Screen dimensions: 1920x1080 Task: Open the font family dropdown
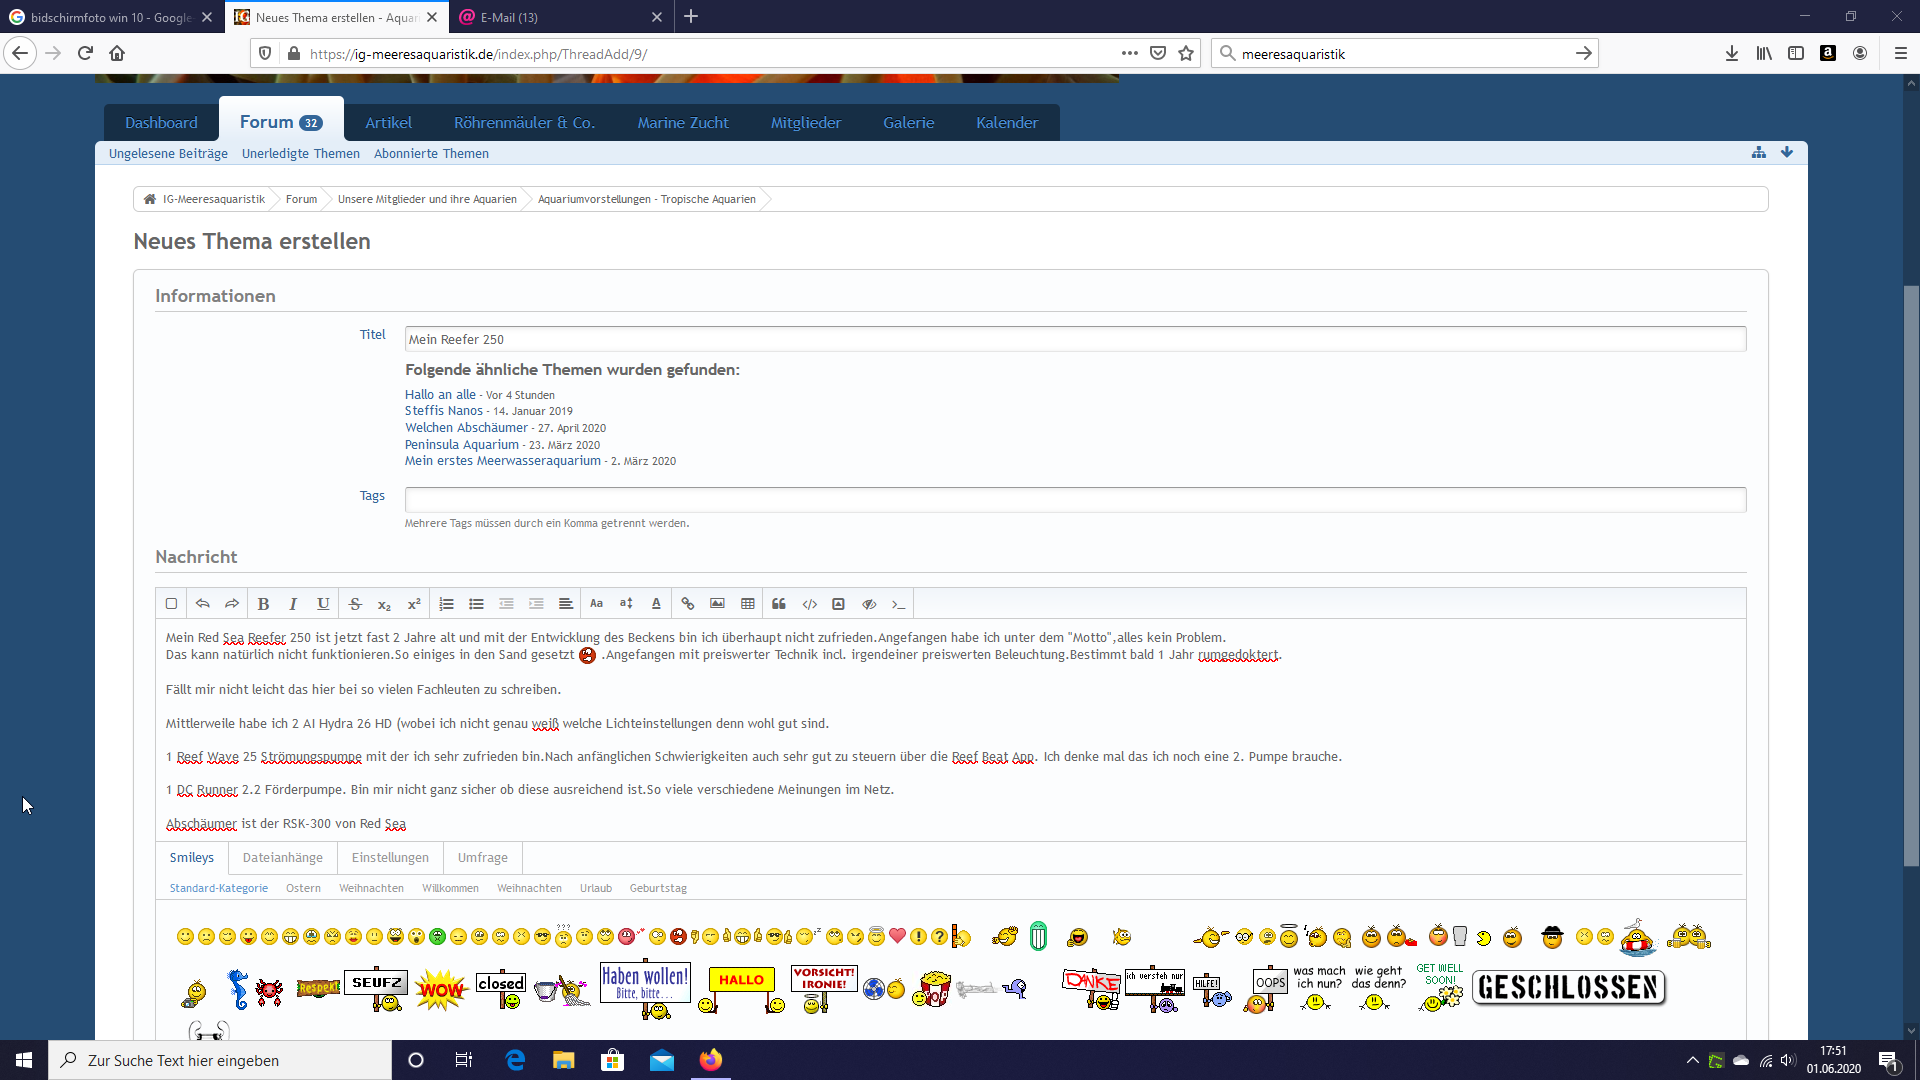click(x=596, y=604)
